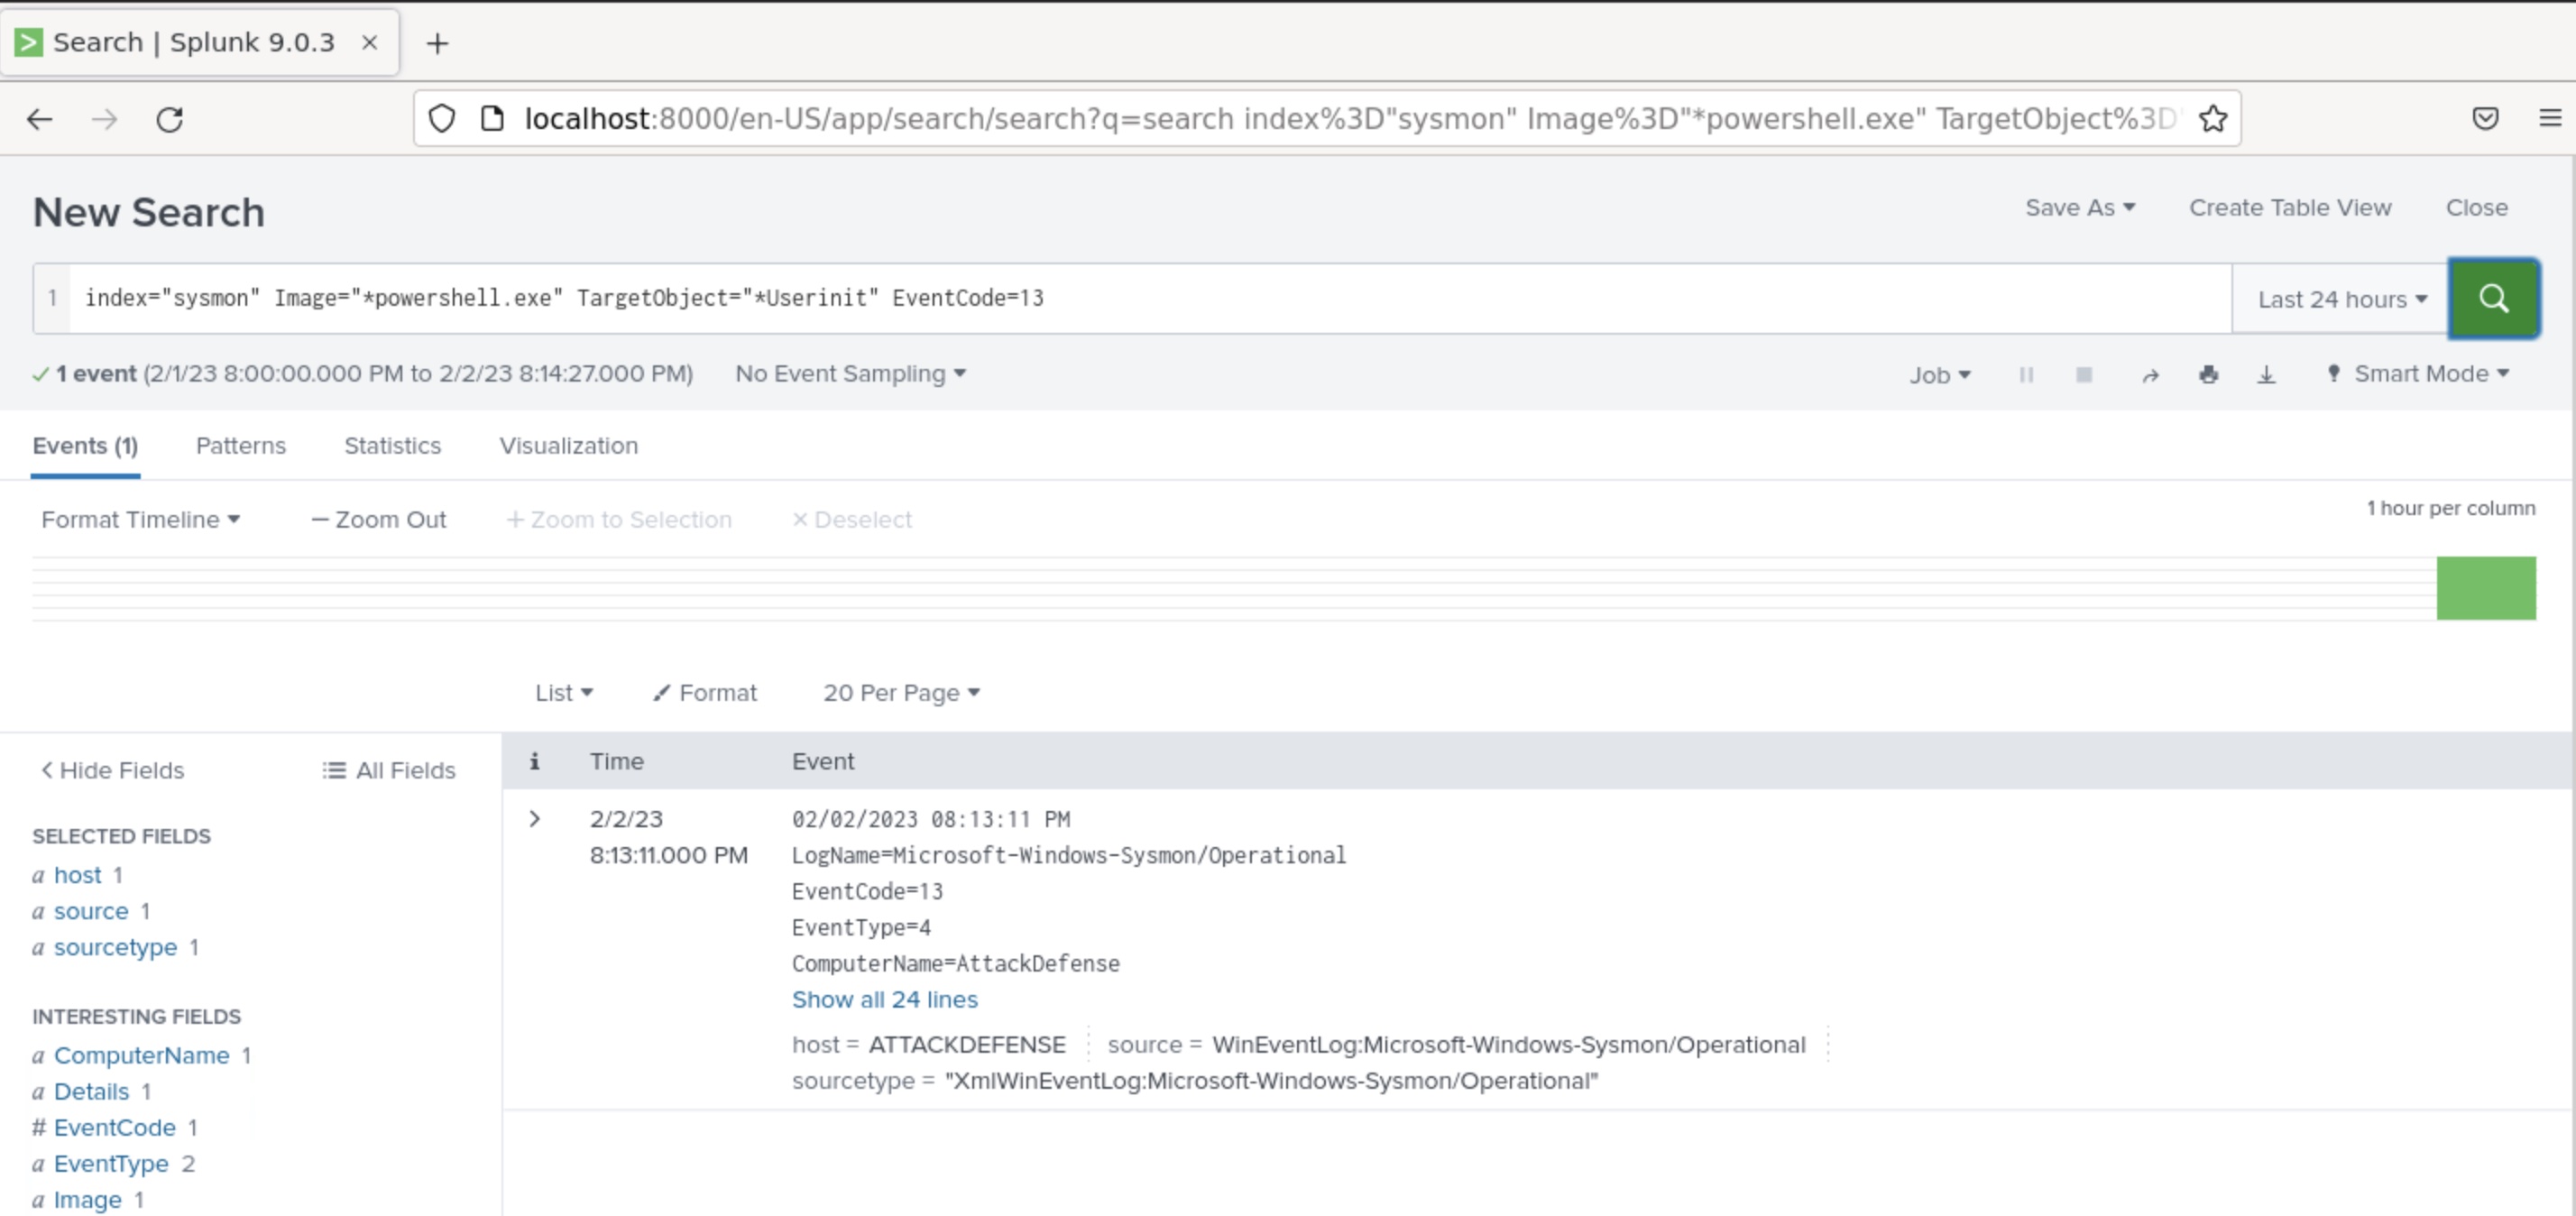Click the Details interesting field
Viewport: 2576px width, 1216px height.
click(x=91, y=1092)
